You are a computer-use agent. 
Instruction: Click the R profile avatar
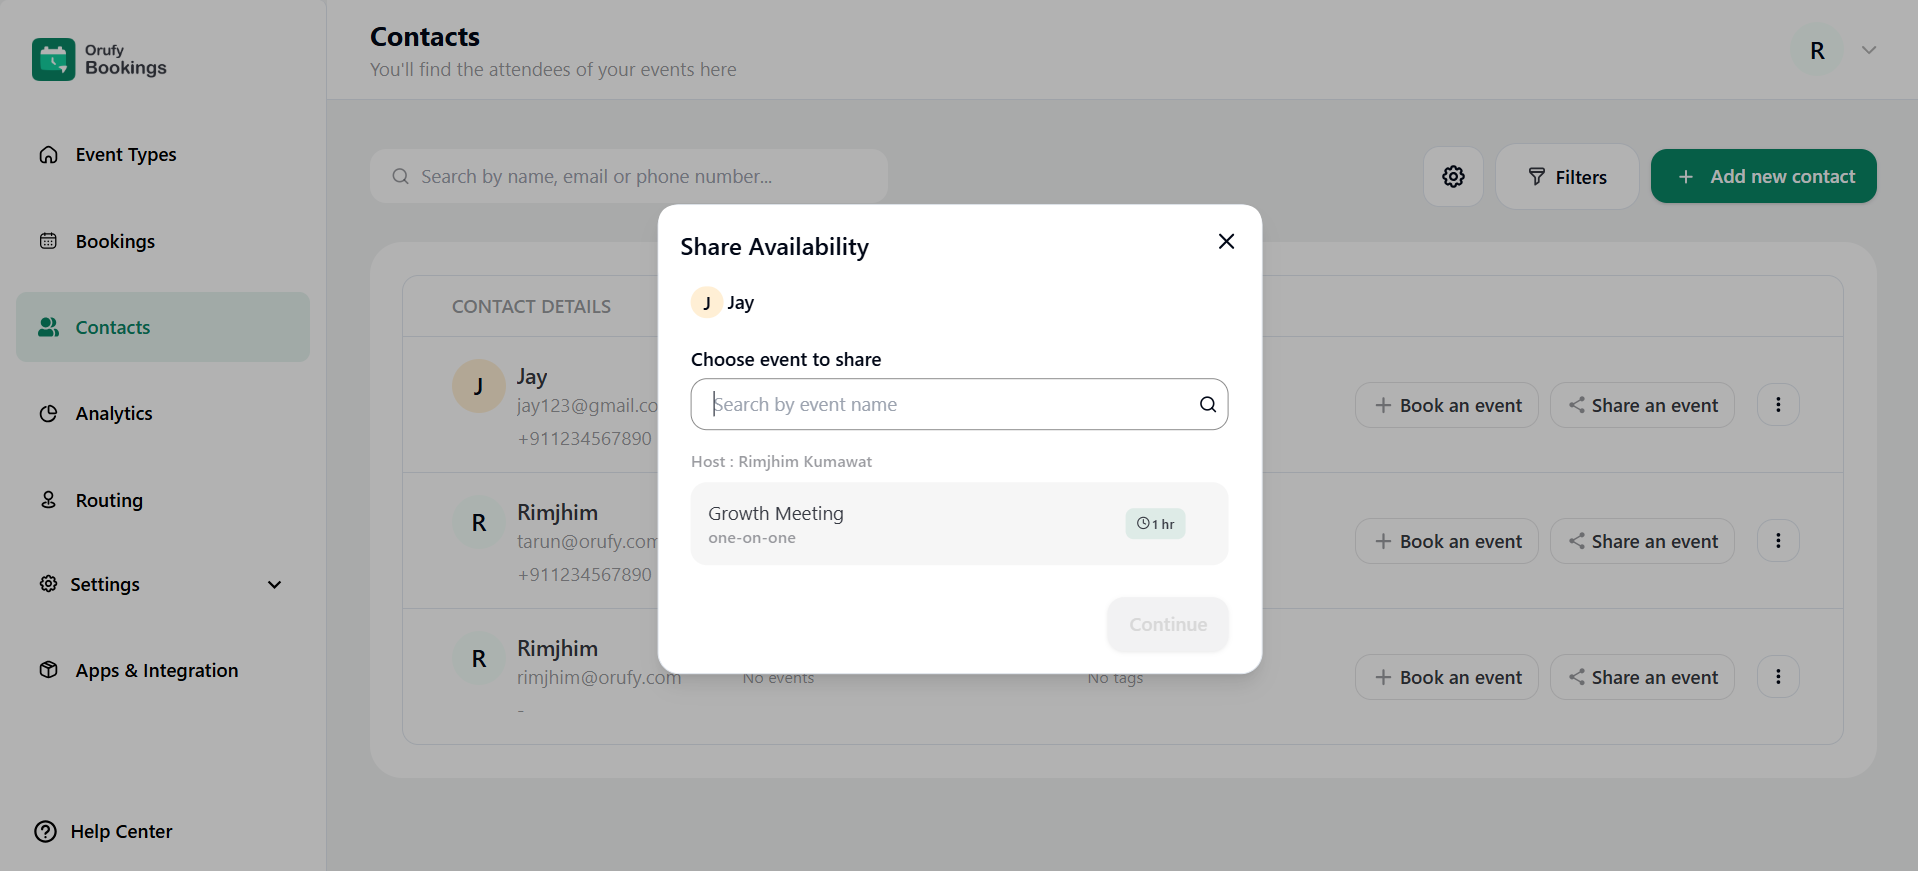1817,51
